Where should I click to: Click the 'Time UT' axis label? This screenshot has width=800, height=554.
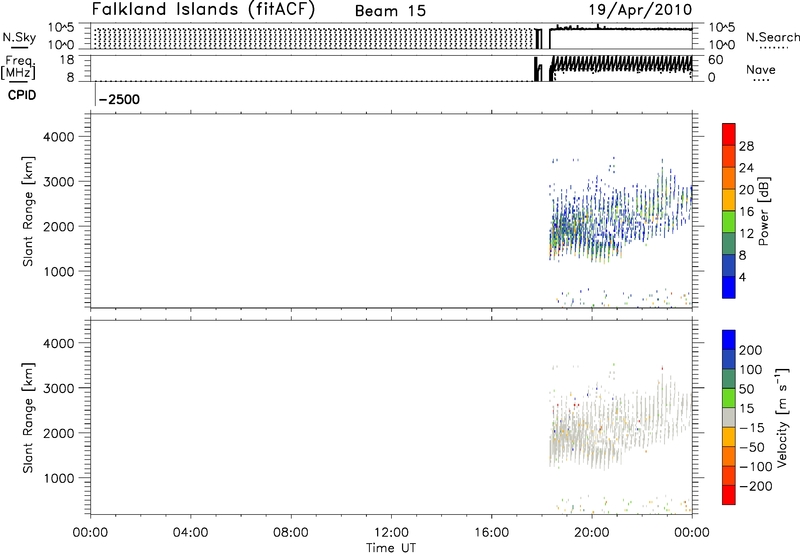(391, 547)
